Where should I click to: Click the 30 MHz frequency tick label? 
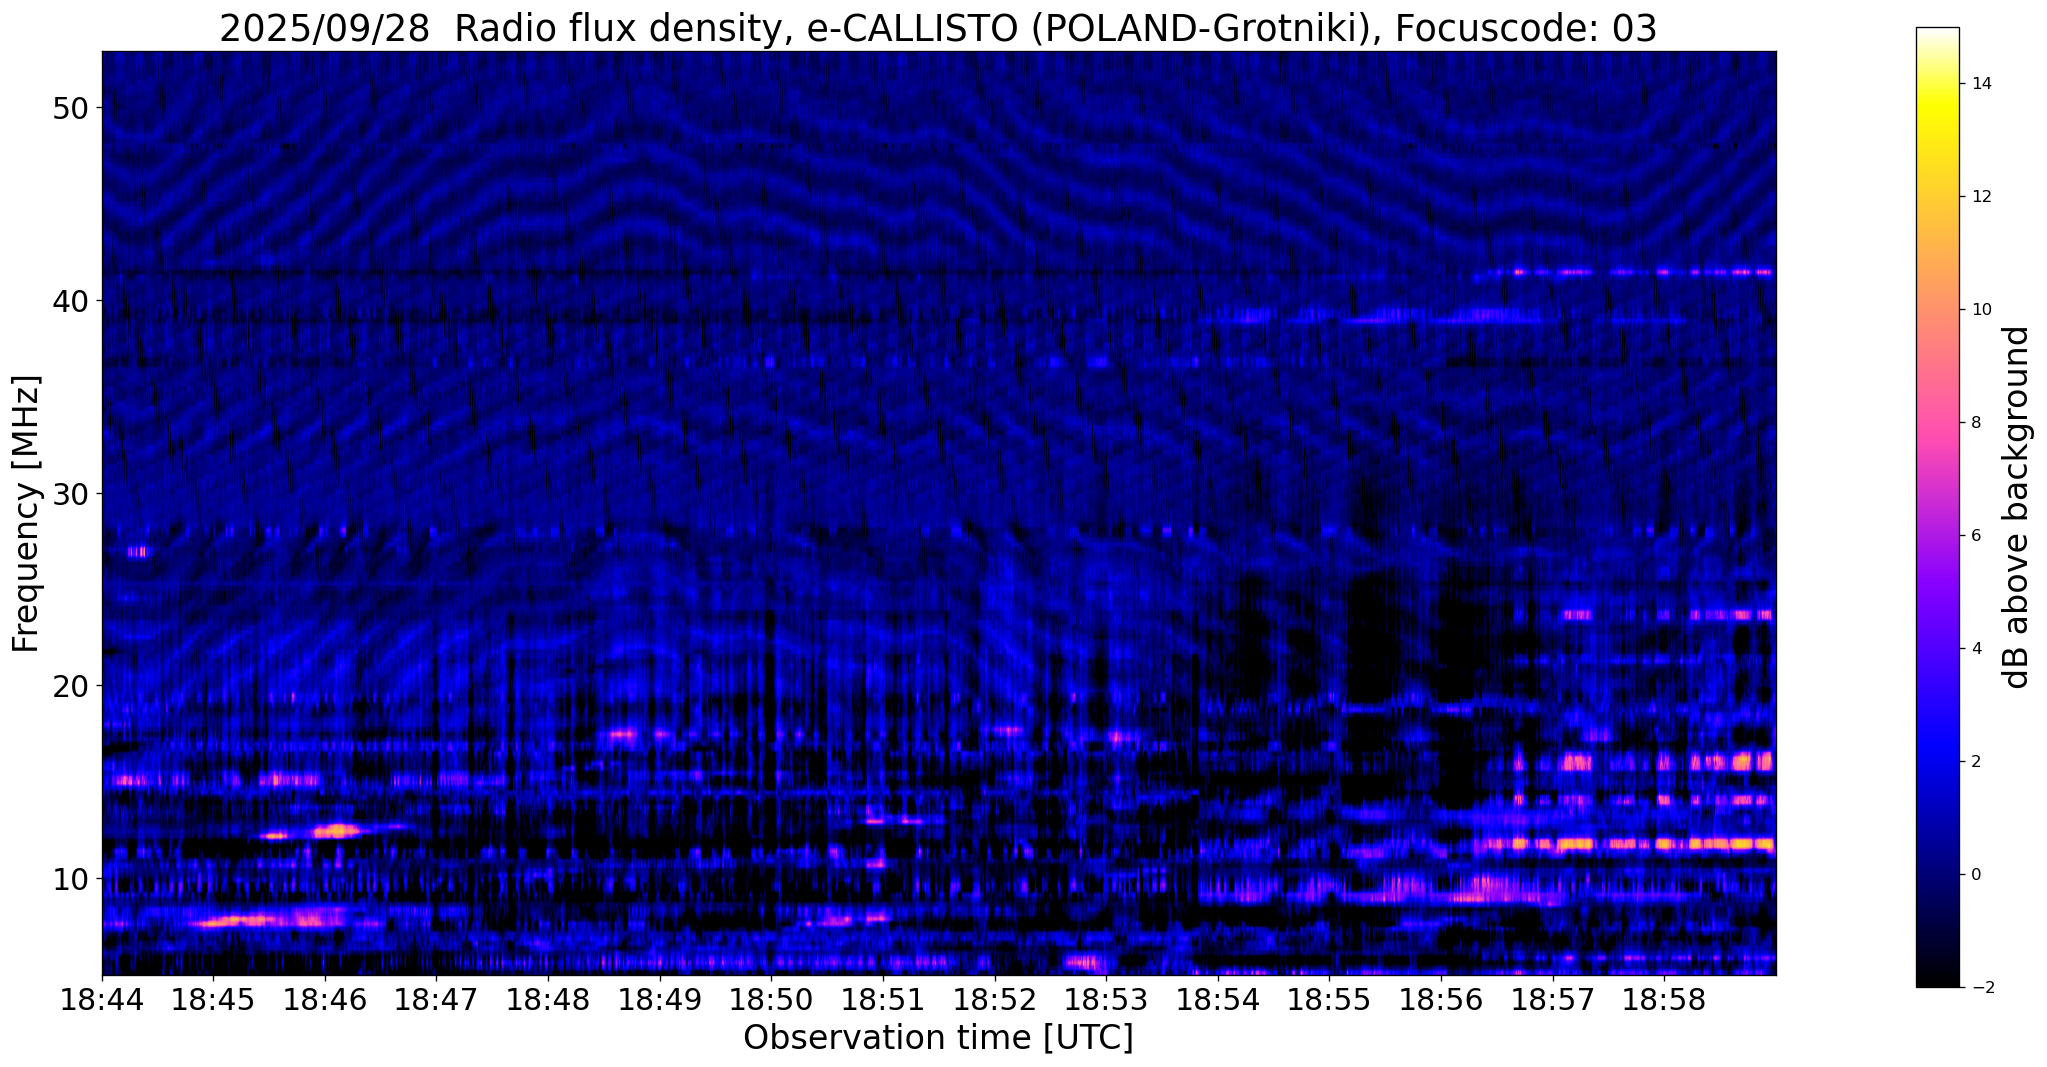tap(70, 494)
